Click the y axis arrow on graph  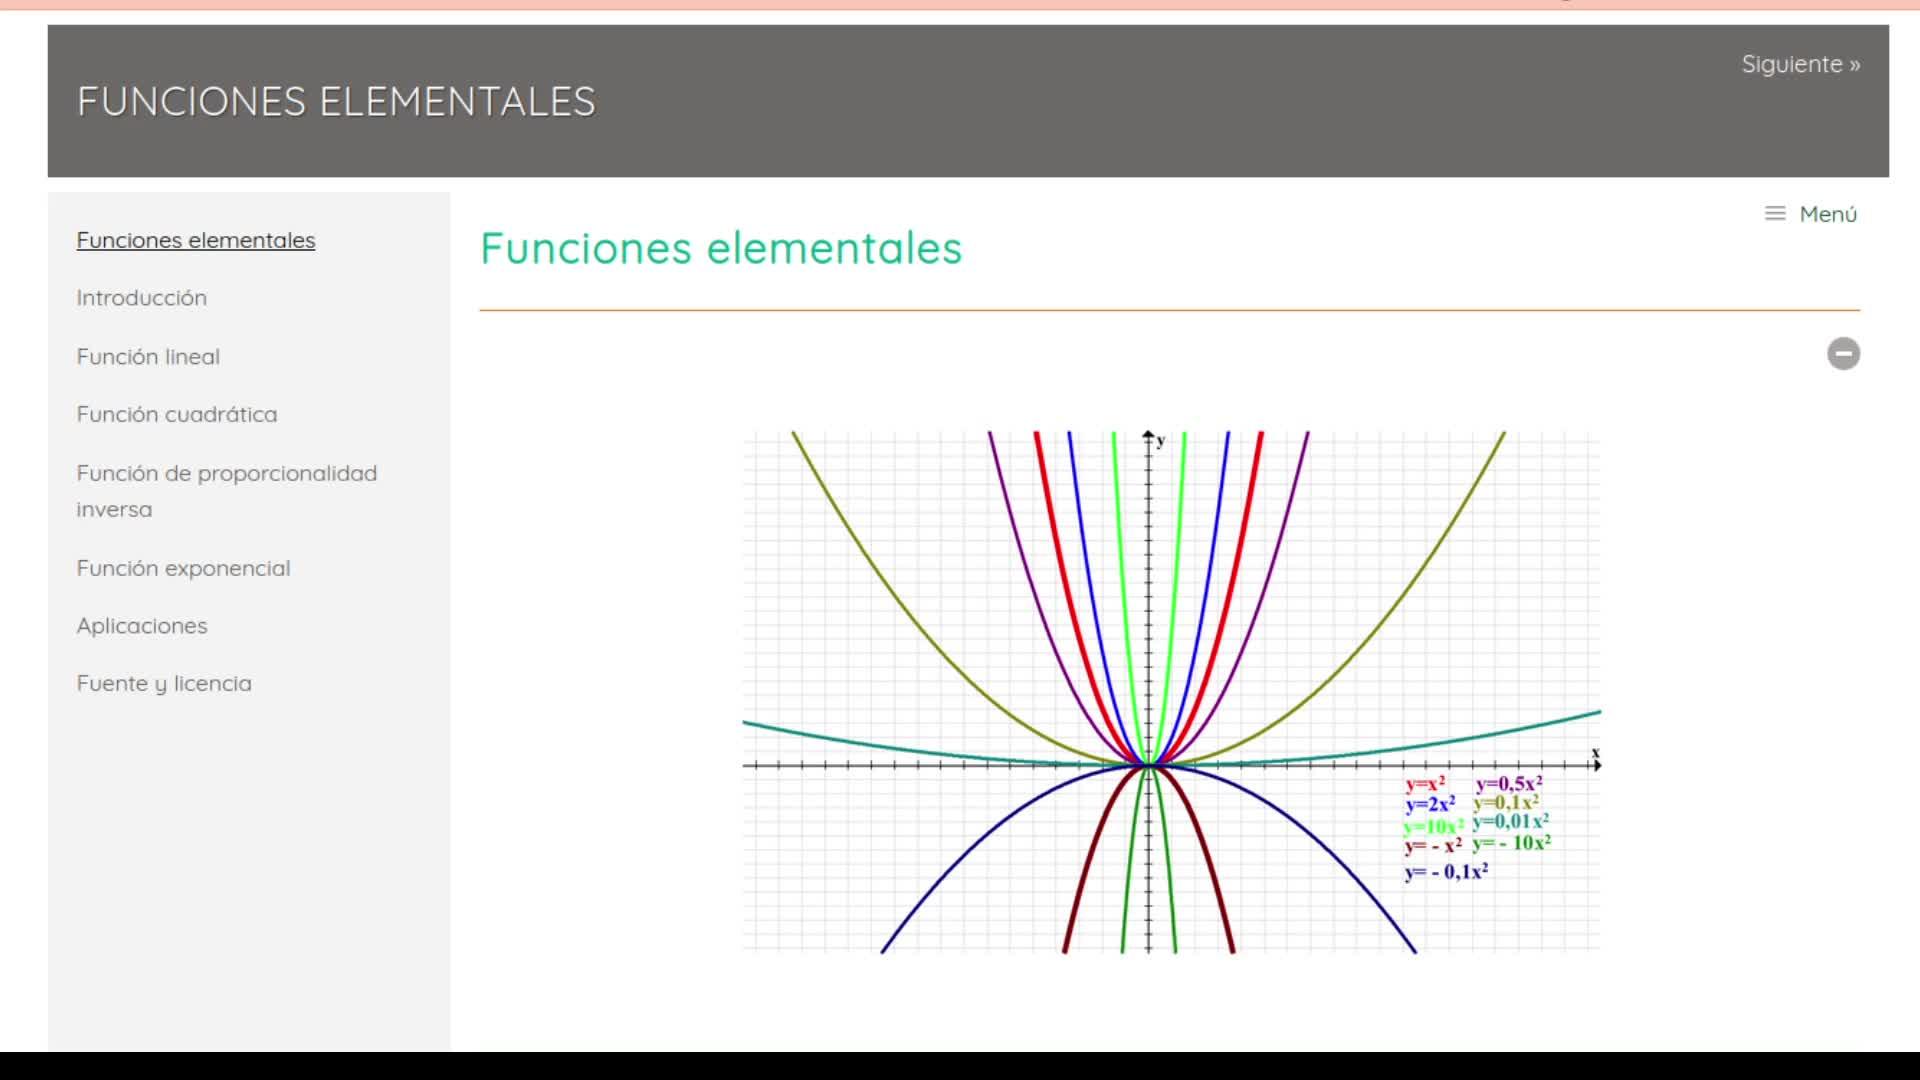click(1148, 437)
